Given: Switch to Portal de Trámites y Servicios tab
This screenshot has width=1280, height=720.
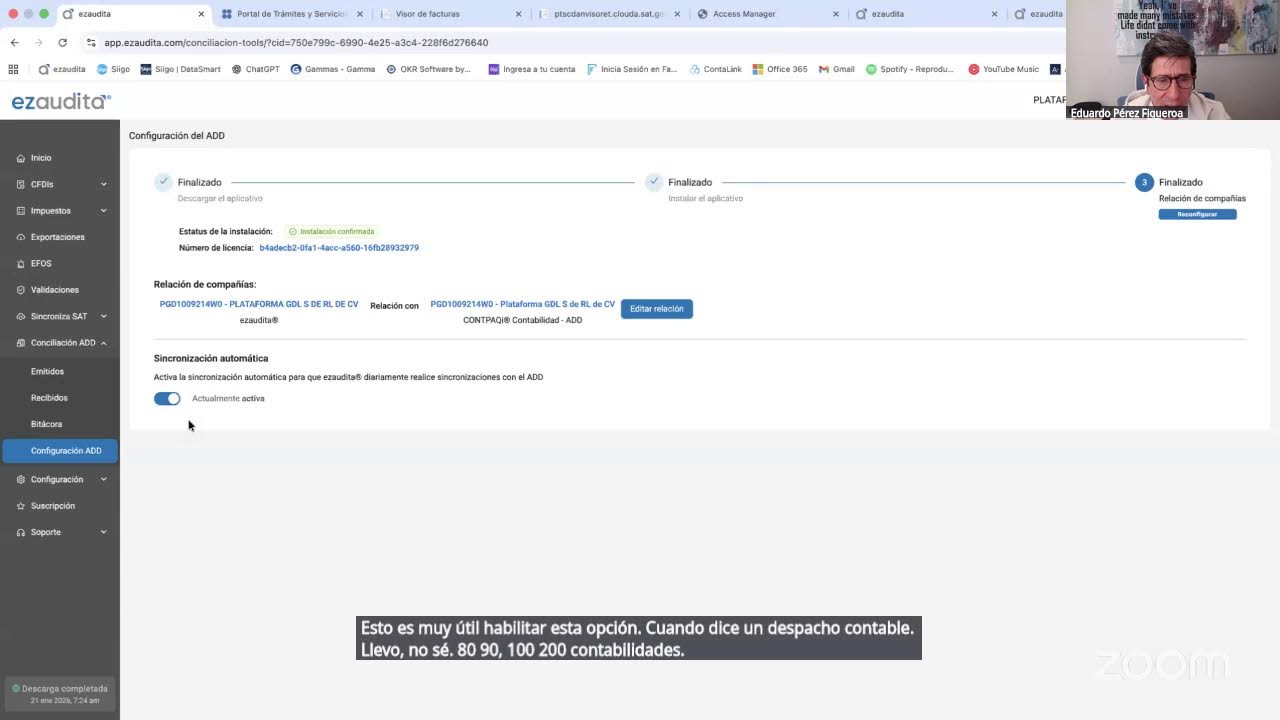Looking at the screenshot, I should coord(290,14).
